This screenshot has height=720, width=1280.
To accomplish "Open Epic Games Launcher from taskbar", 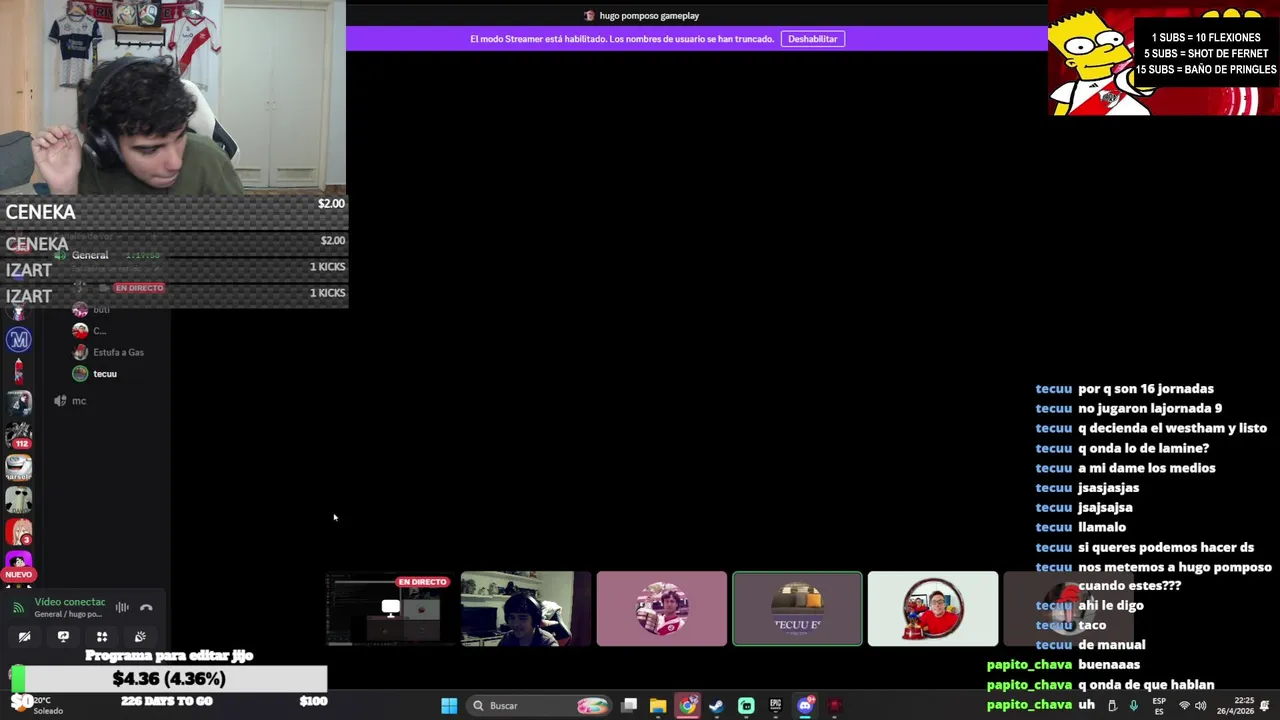I will pyautogui.click(x=775, y=706).
